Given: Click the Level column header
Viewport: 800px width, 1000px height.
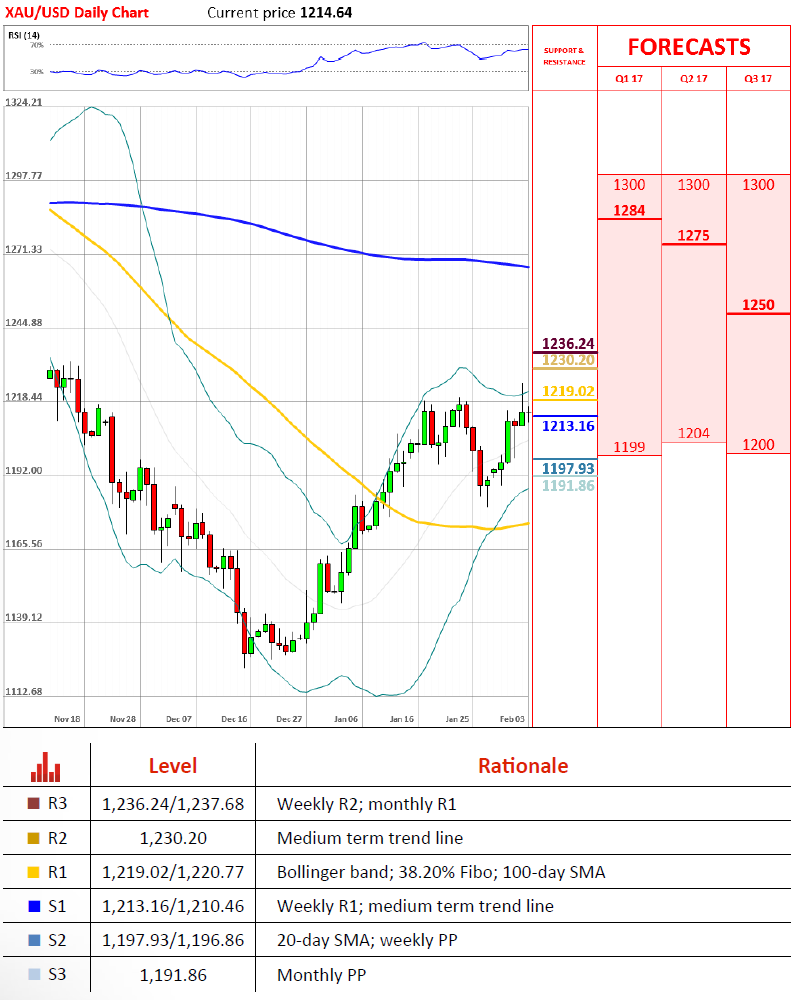Looking at the screenshot, I should [x=173, y=765].
